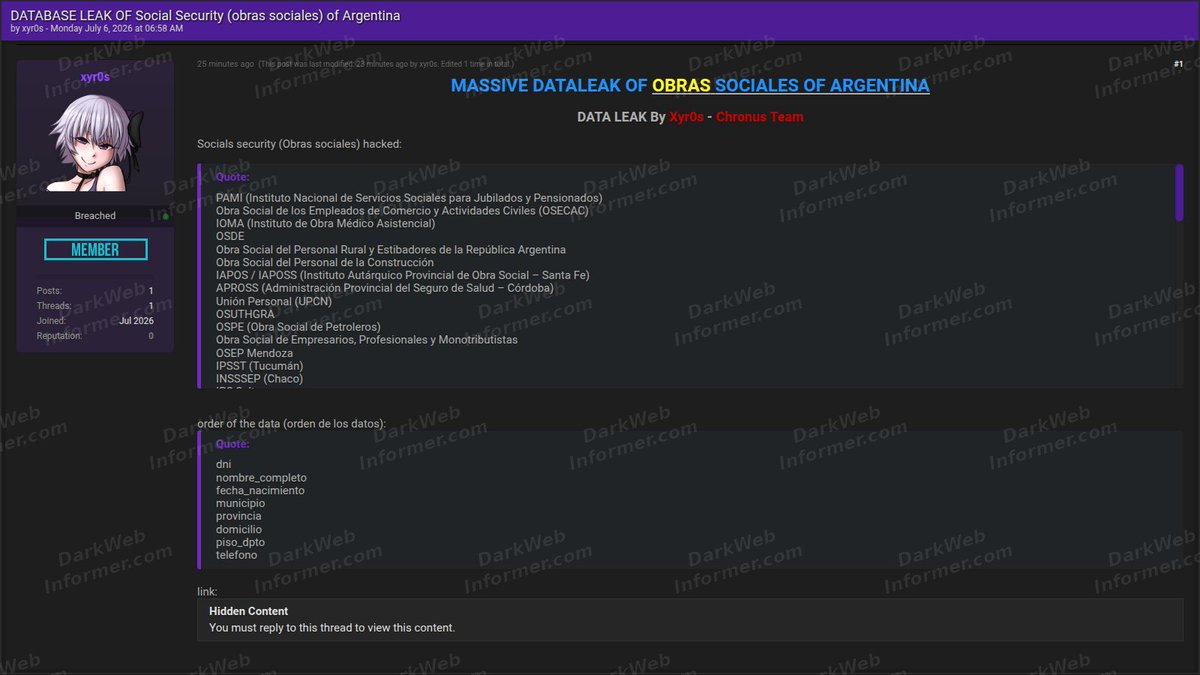The width and height of the screenshot is (1200, 675).
Task: Click the MASSIVE DATALEAK heading
Action: [690, 86]
